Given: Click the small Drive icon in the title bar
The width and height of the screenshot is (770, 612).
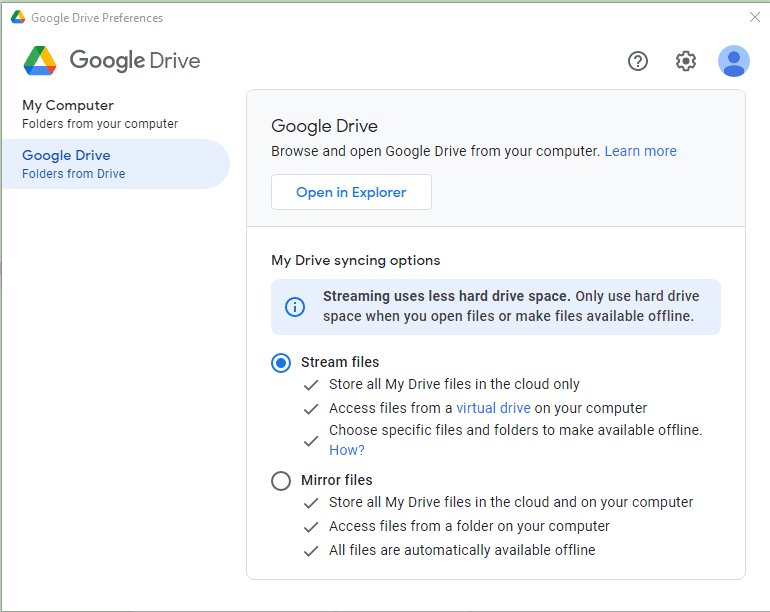Looking at the screenshot, I should [18, 18].
